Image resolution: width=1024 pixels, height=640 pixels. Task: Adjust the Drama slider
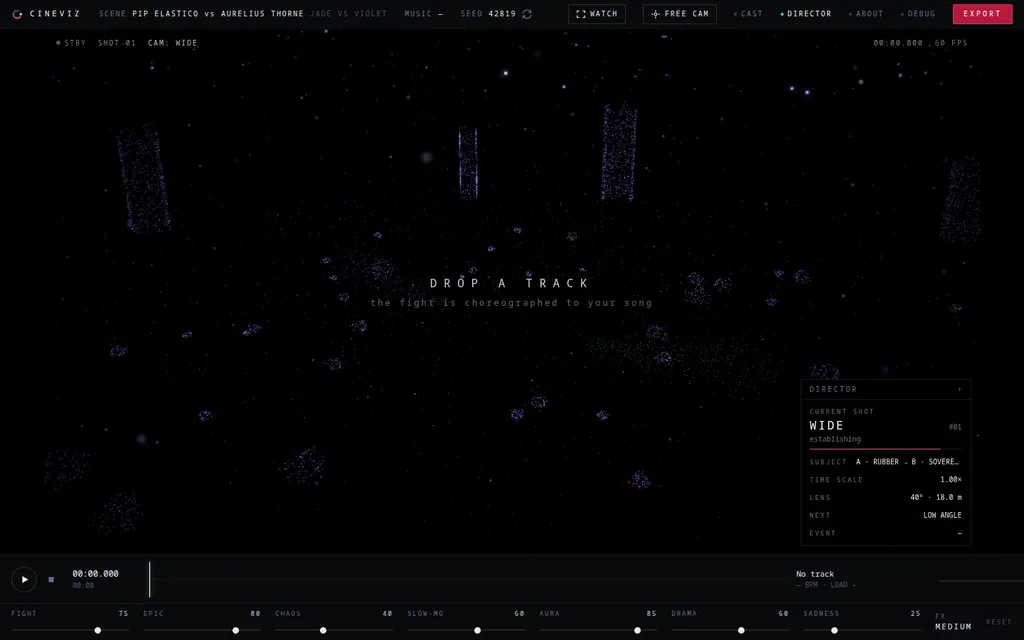point(730,630)
